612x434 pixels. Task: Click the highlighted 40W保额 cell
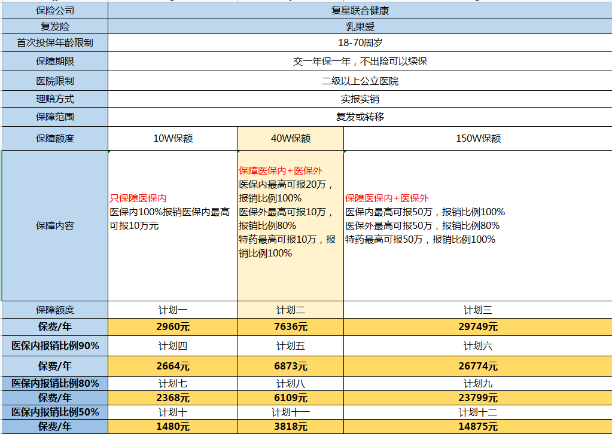click(290, 139)
